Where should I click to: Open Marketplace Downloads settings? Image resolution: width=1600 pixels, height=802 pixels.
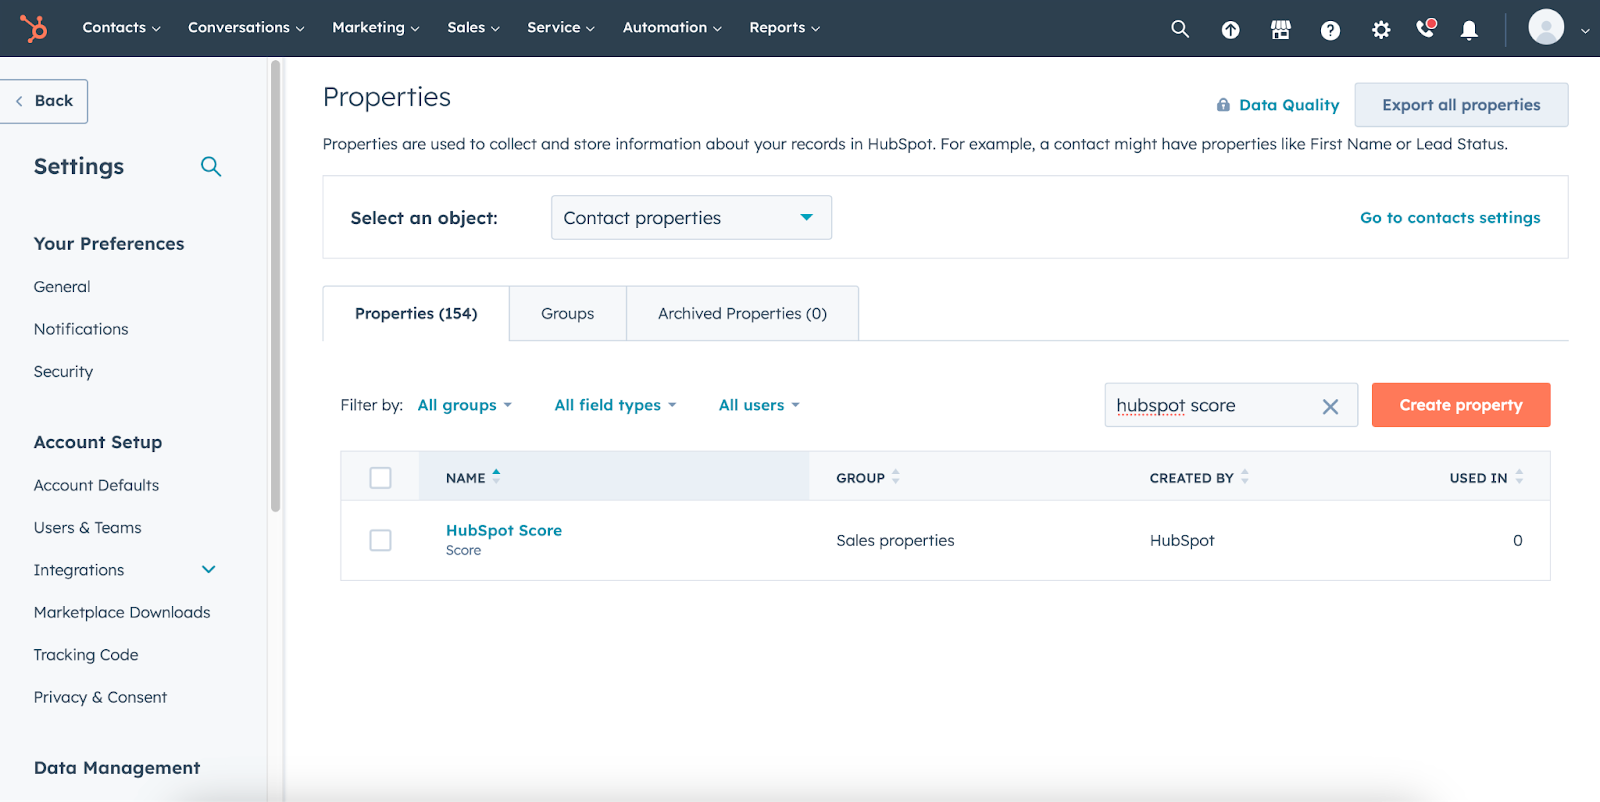coord(122,613)
